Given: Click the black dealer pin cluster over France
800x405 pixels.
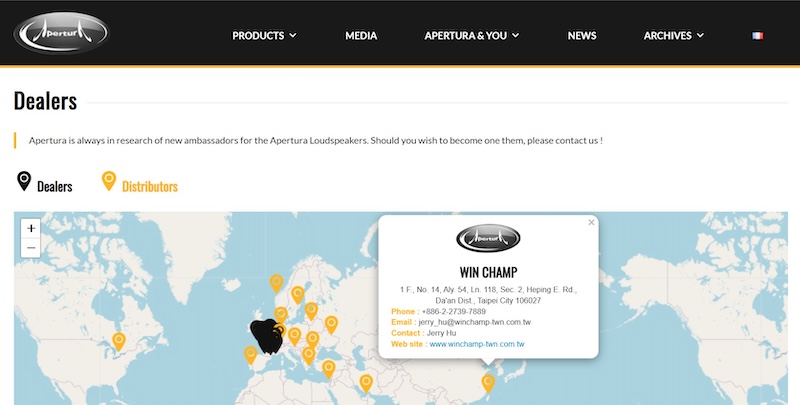Looking at the screenshot, I should point(265,337).
